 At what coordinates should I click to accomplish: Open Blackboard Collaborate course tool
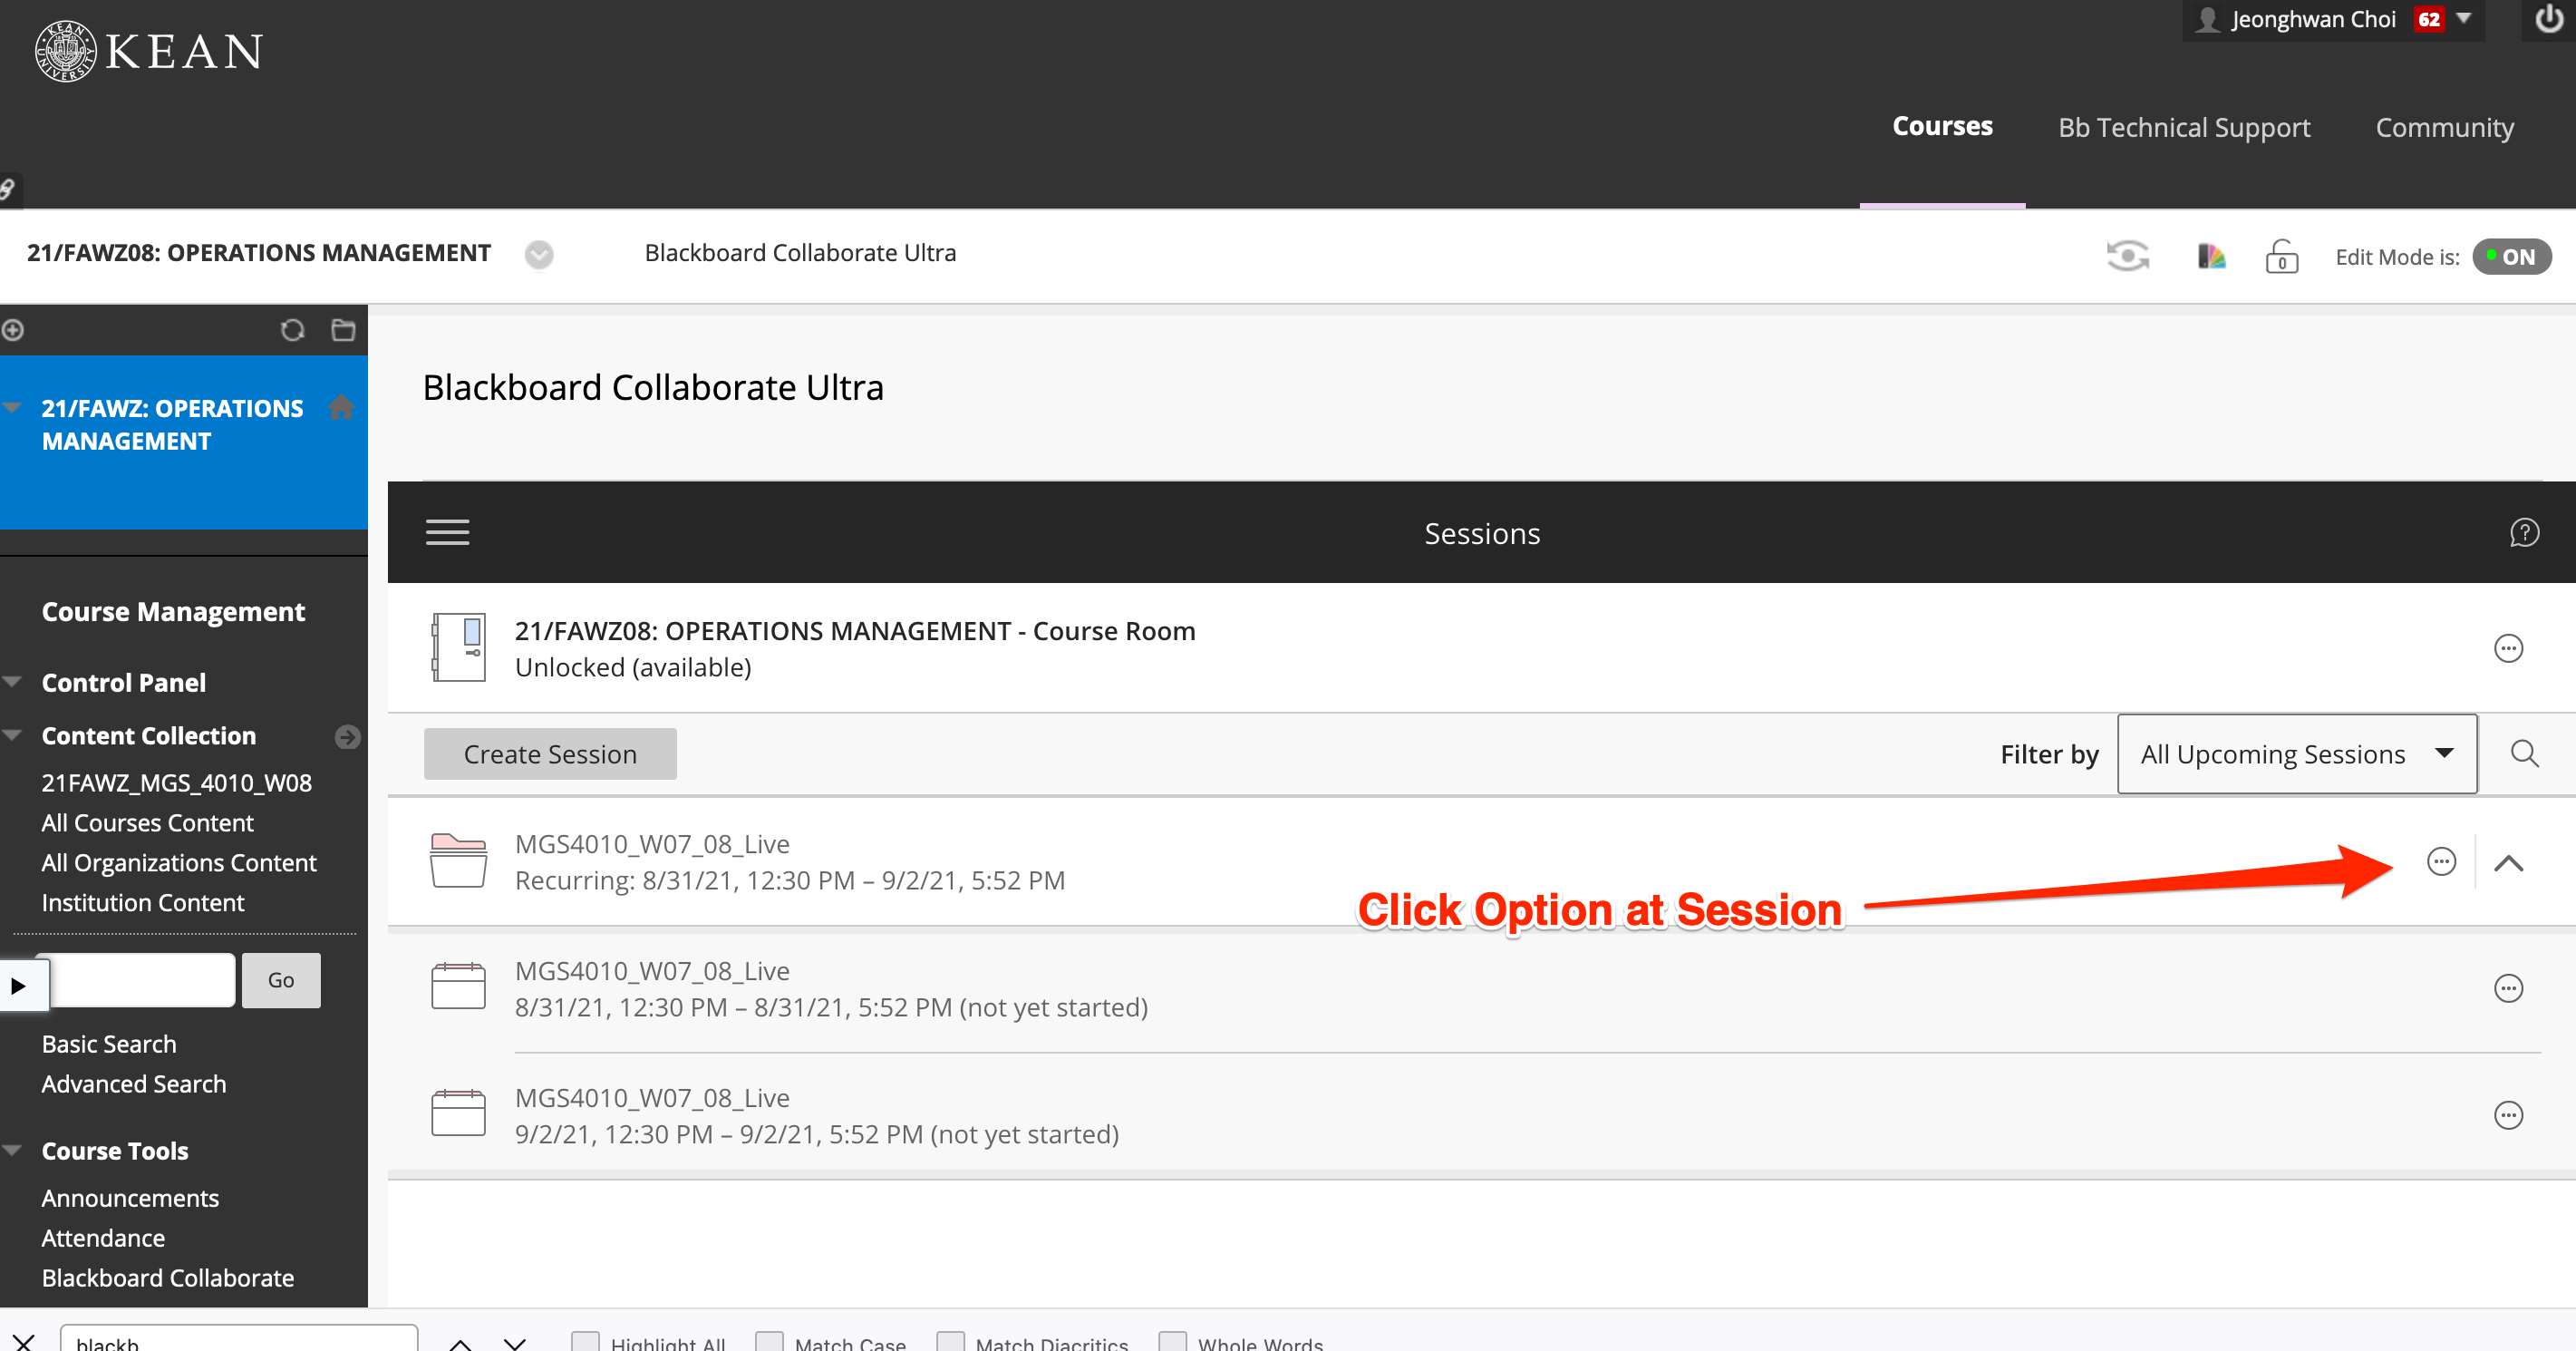pos(168,1278)
